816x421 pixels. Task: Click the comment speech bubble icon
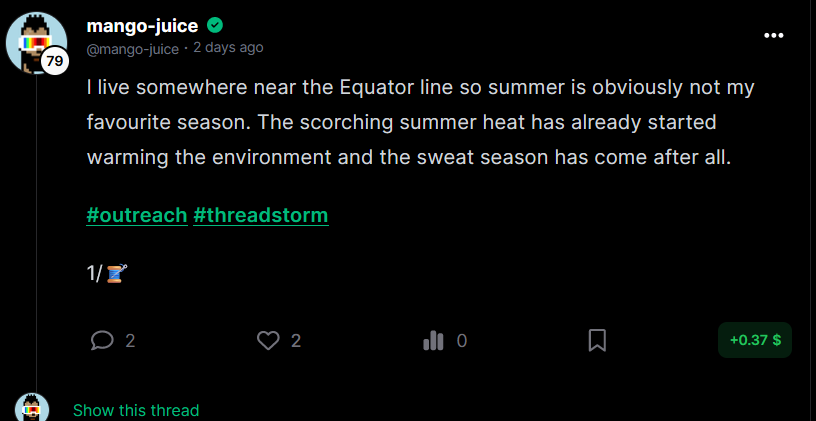coord(102,341)
